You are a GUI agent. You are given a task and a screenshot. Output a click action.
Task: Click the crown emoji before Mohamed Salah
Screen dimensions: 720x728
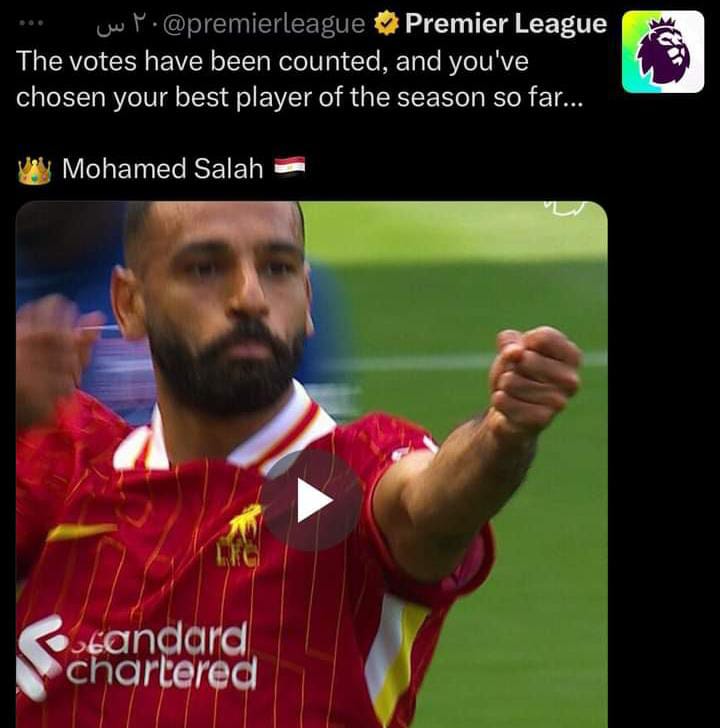34,170
